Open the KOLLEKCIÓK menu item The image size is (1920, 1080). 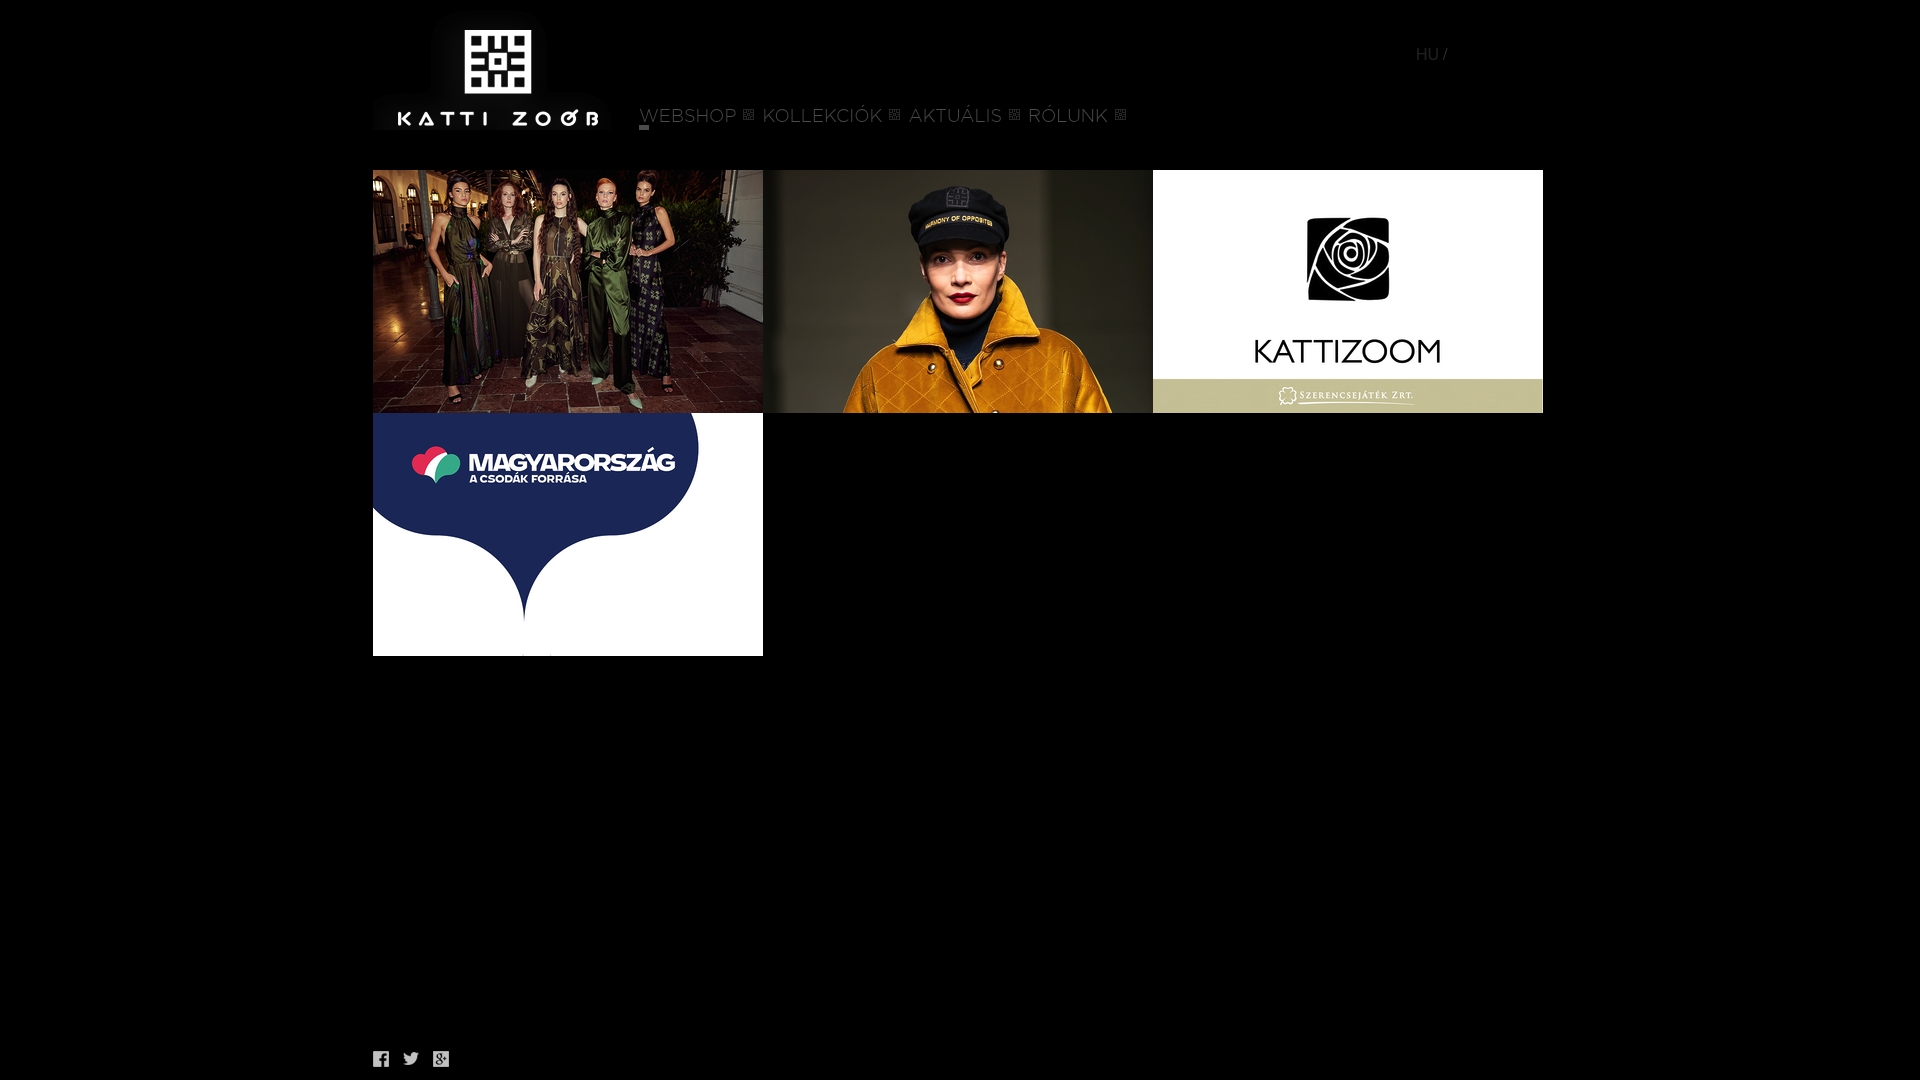point(822,116)
